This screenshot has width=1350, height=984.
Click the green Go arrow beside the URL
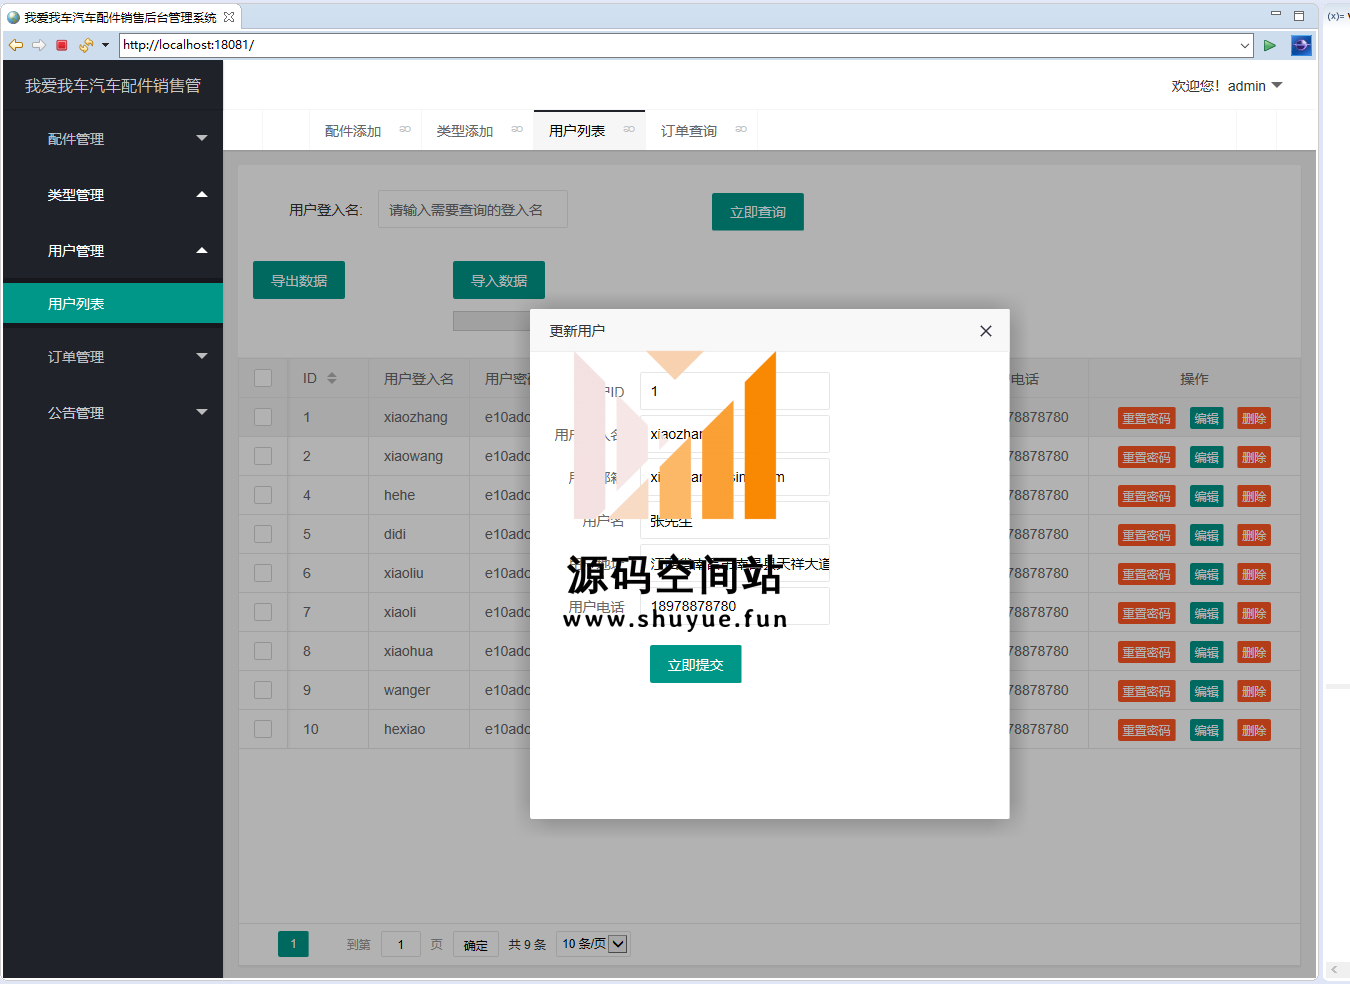click(x=1269, y=45)
